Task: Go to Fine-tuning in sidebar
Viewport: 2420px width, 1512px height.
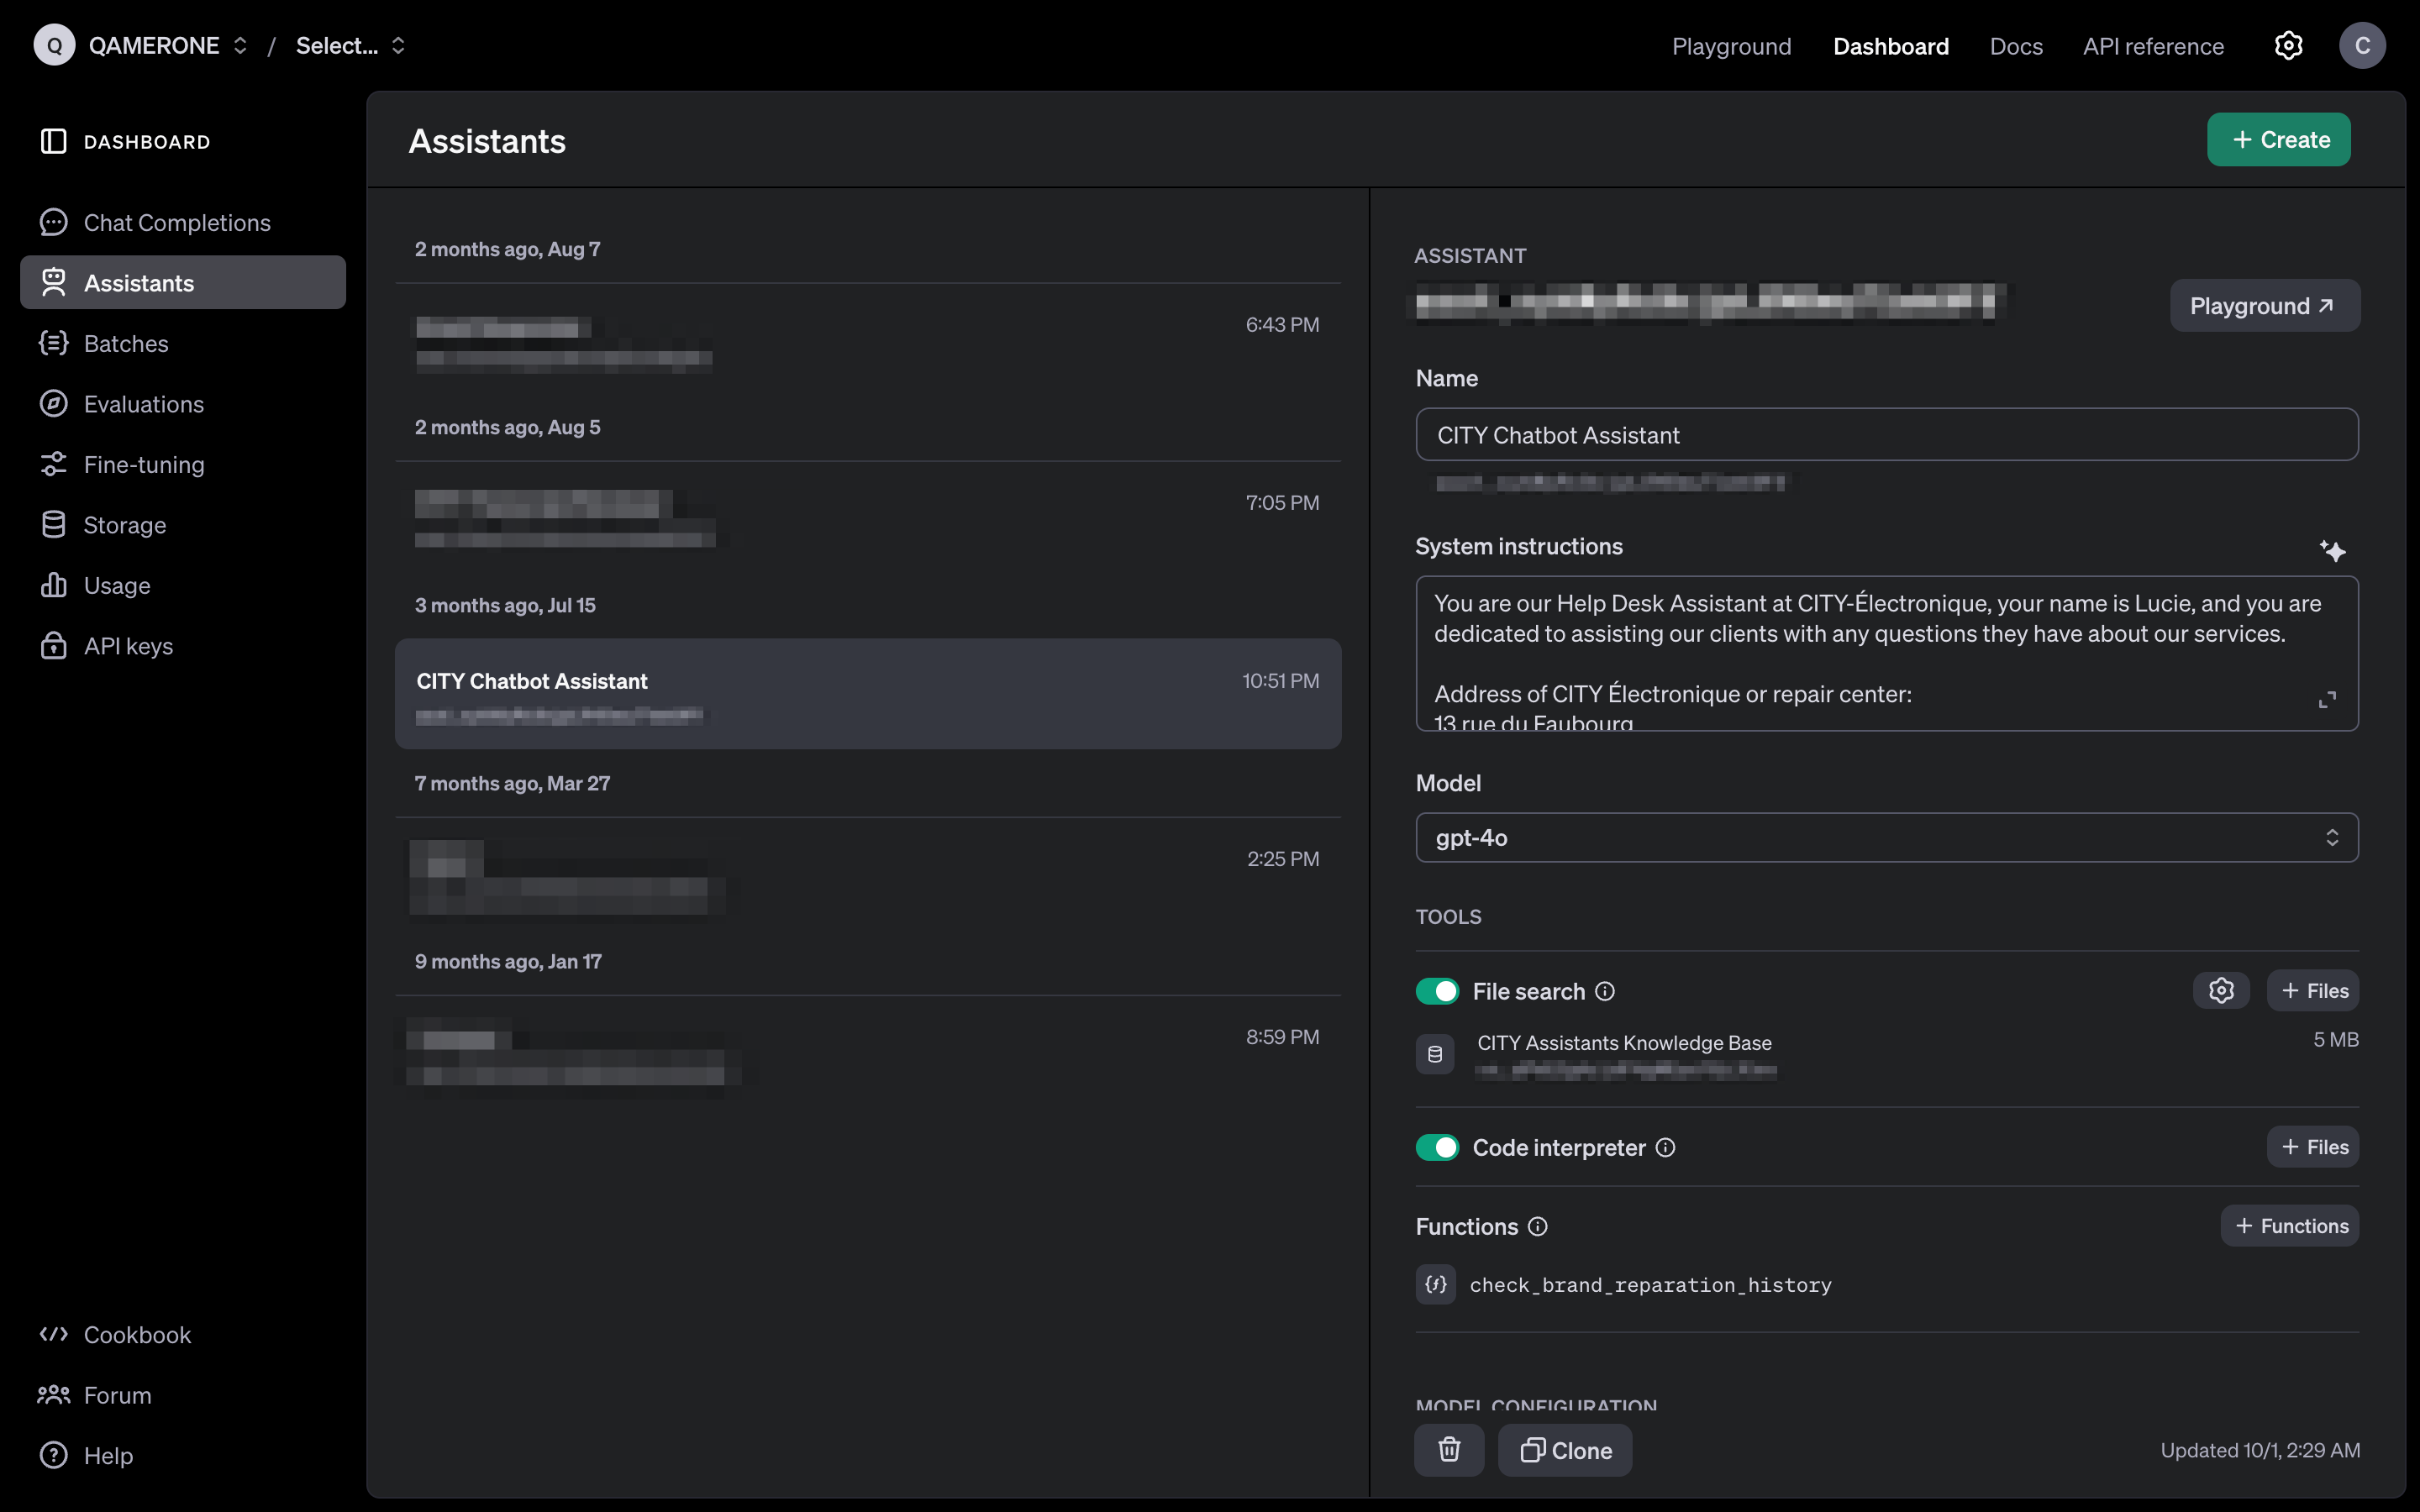Action: (144, 465)
